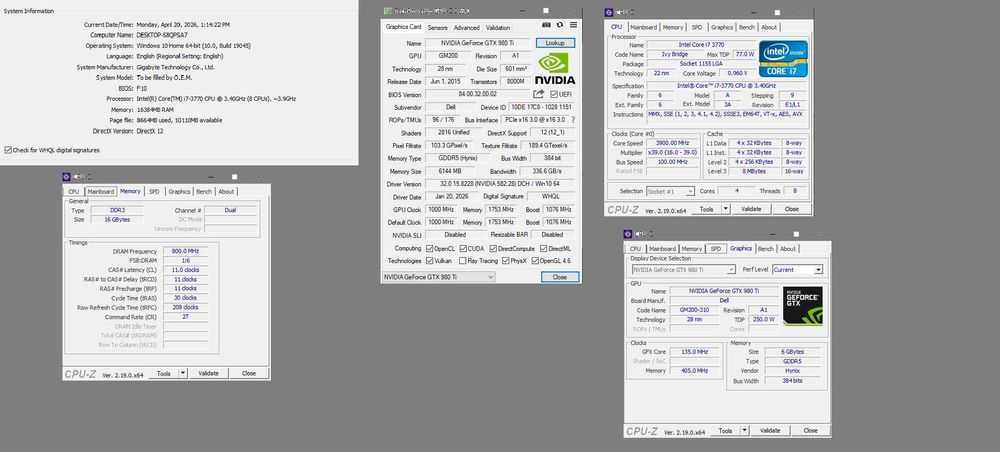Switch to Advanced tab in GPU-Z
The width and height of the screenshot is (1000, 452).
tap(466, 27)
